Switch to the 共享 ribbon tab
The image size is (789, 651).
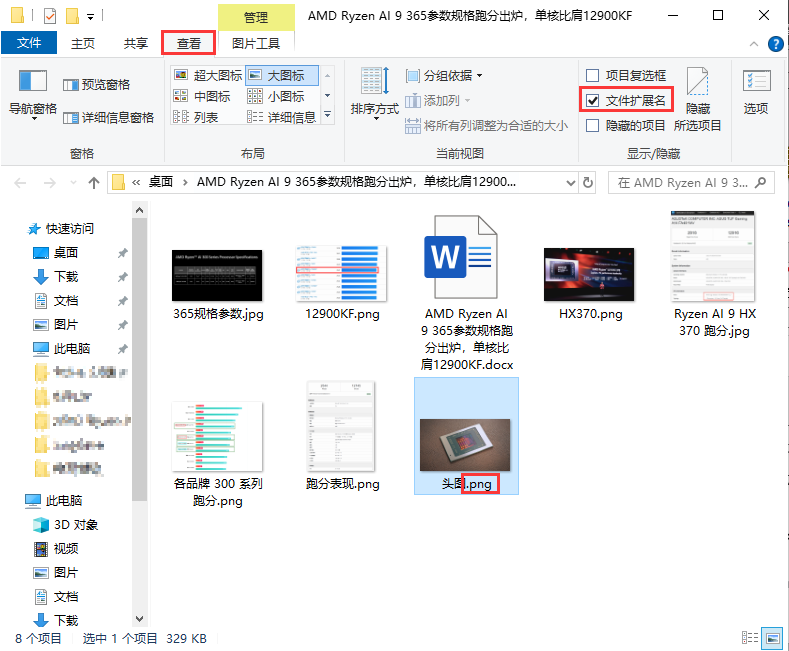click(136, 43)
